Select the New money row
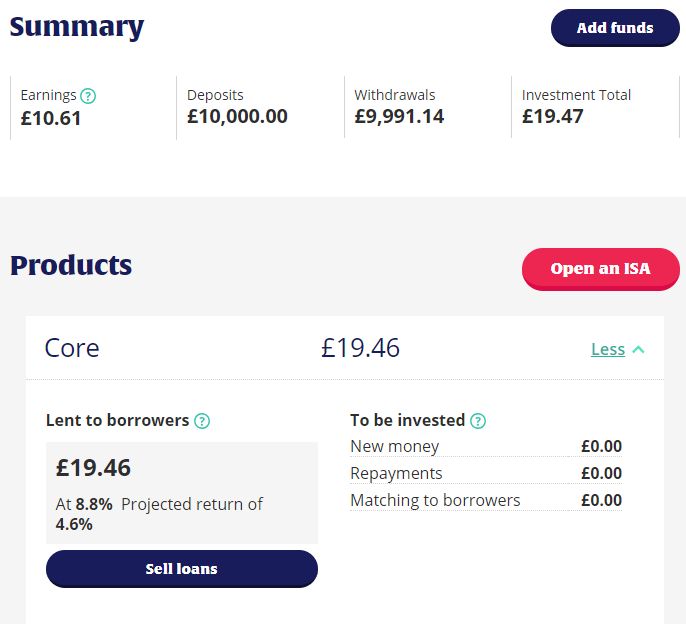The height and width of the screenshot is (624, 686). (x=486, y=447)
